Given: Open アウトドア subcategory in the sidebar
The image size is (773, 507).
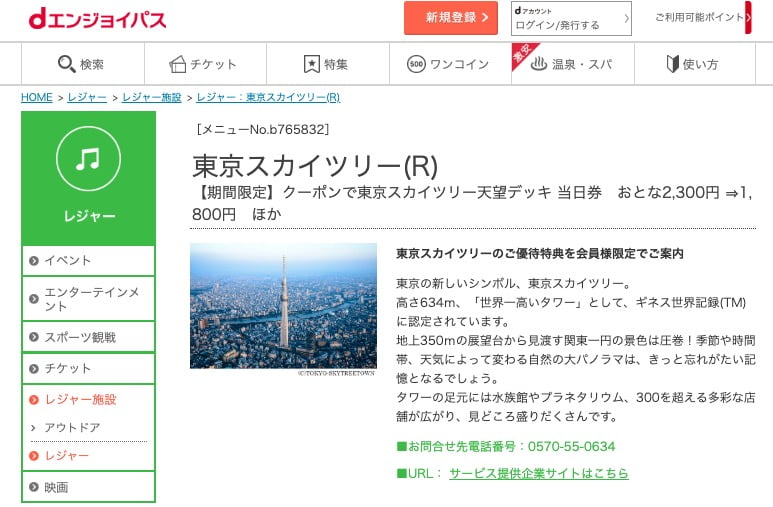Looking at the screenshot, I should [x=72, y=427].
